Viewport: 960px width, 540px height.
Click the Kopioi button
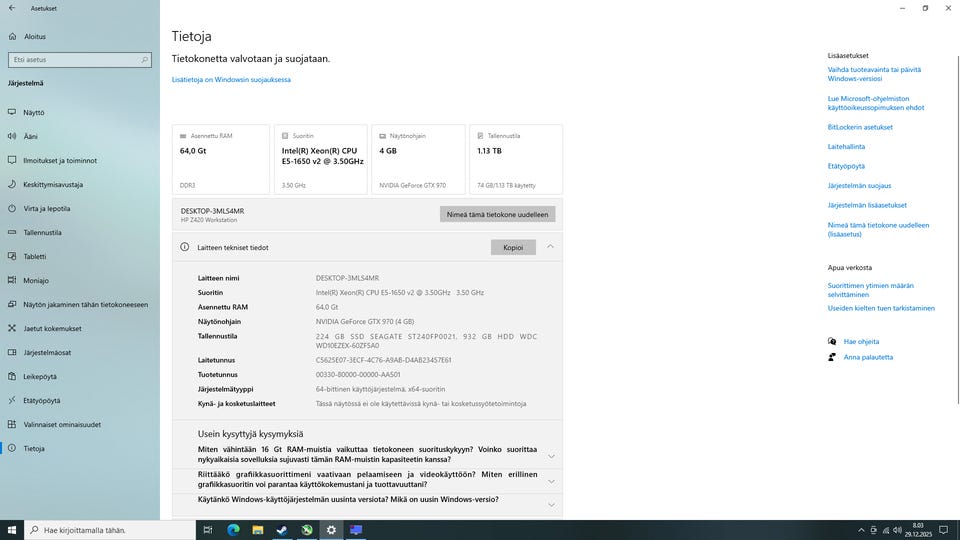pos(513,247)
